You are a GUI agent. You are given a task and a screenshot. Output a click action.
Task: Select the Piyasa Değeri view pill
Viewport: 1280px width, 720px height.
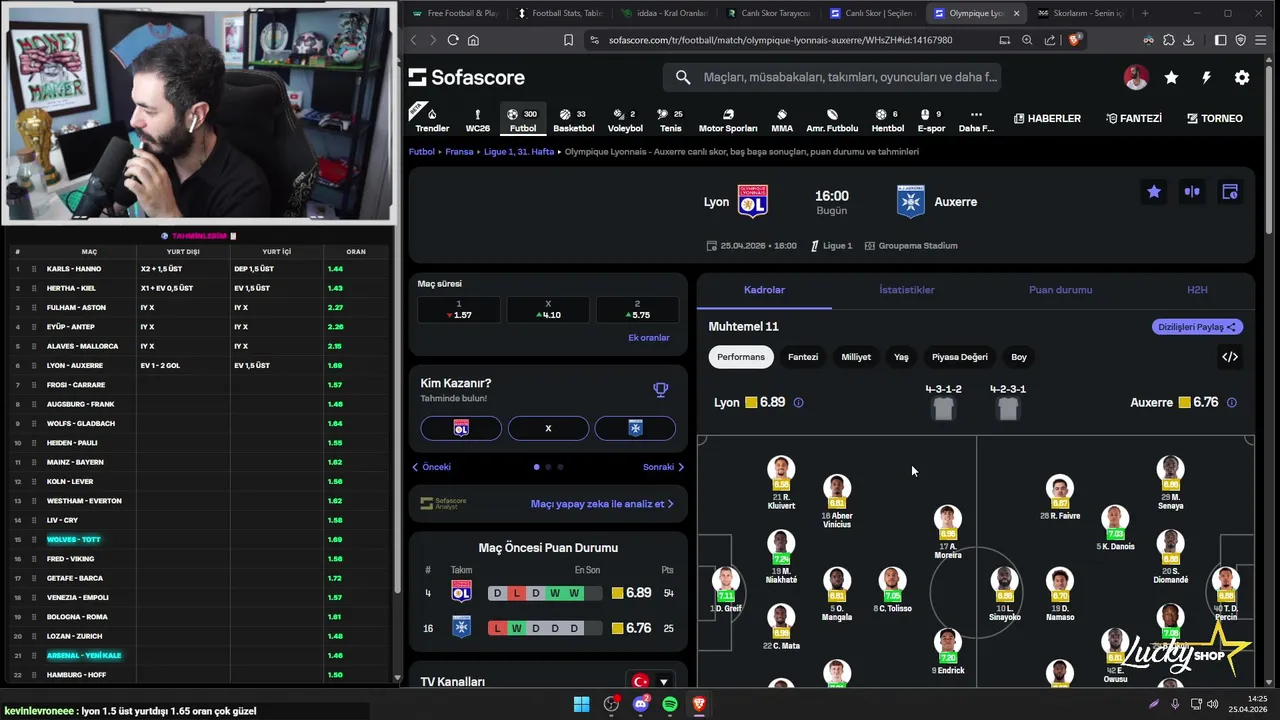click(x=960, y=357)
